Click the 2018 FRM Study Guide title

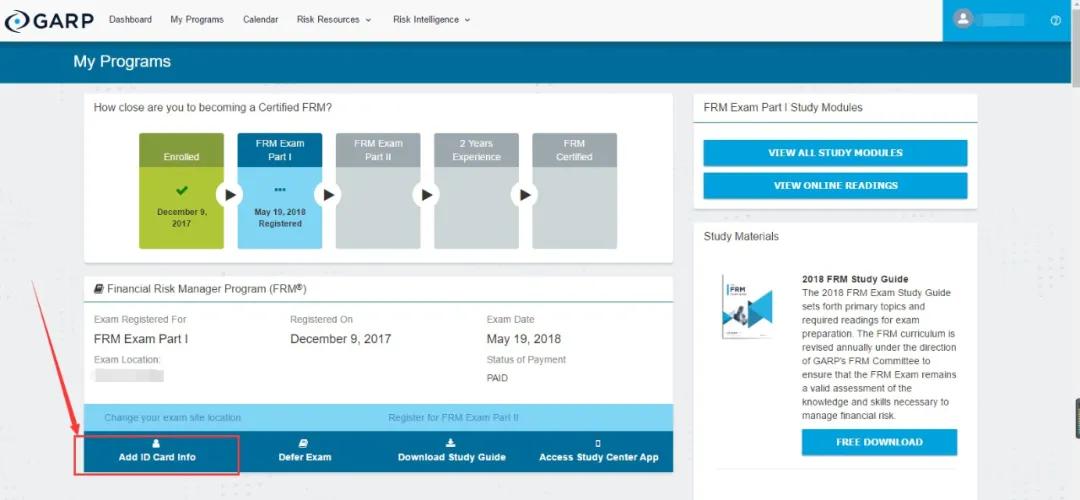point(855,280)
